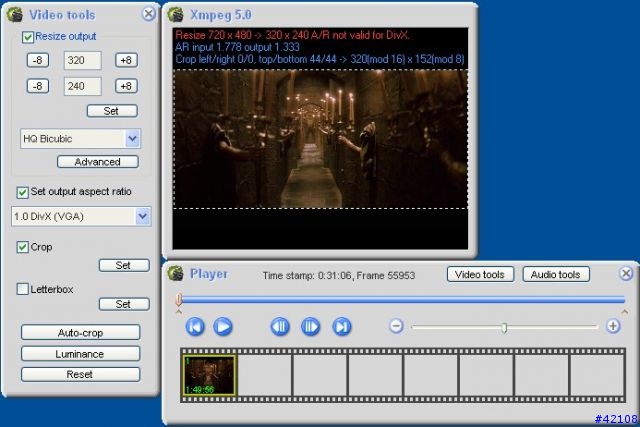Click the AR input 1.778 output 1.333 text
The image size is (640, 427).
point(237,47)
